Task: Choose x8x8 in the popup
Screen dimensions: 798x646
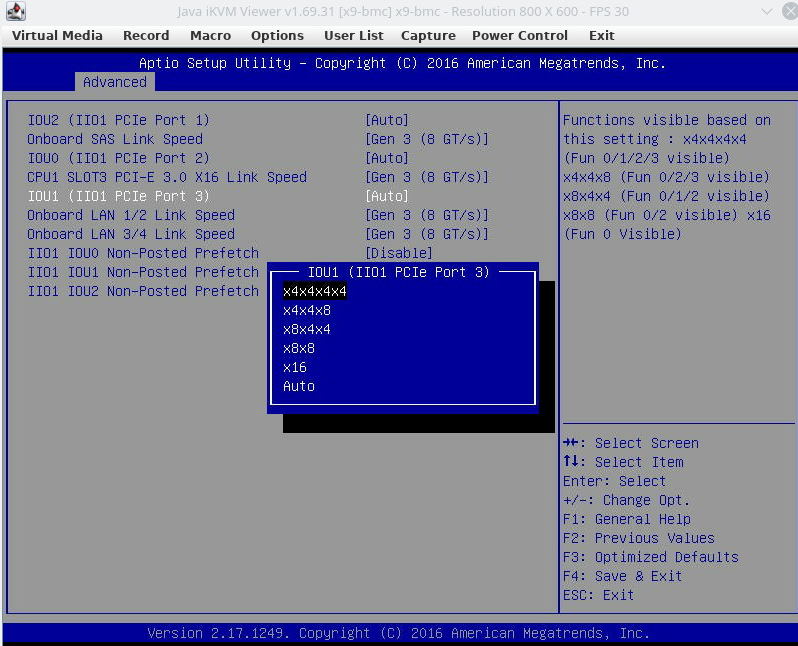Action: 299,348
